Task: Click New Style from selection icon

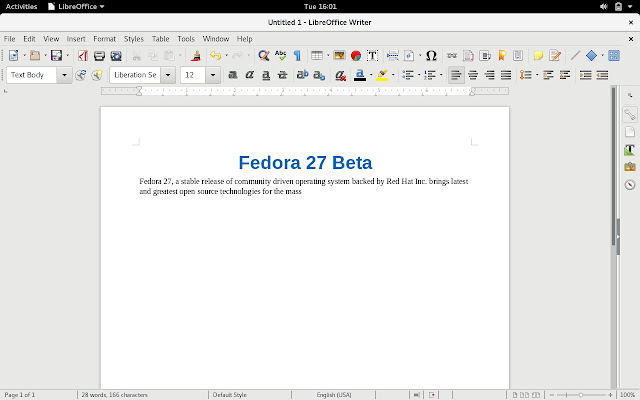Action: pos(97,75)
